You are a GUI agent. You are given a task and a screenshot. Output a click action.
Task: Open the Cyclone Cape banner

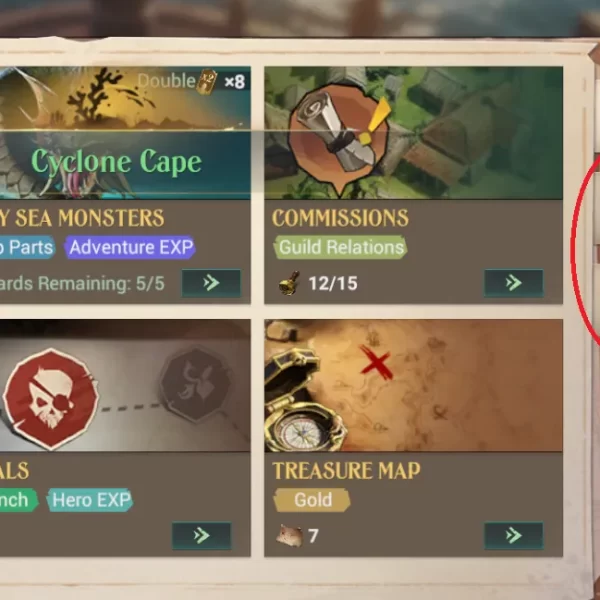click(116, 162)
